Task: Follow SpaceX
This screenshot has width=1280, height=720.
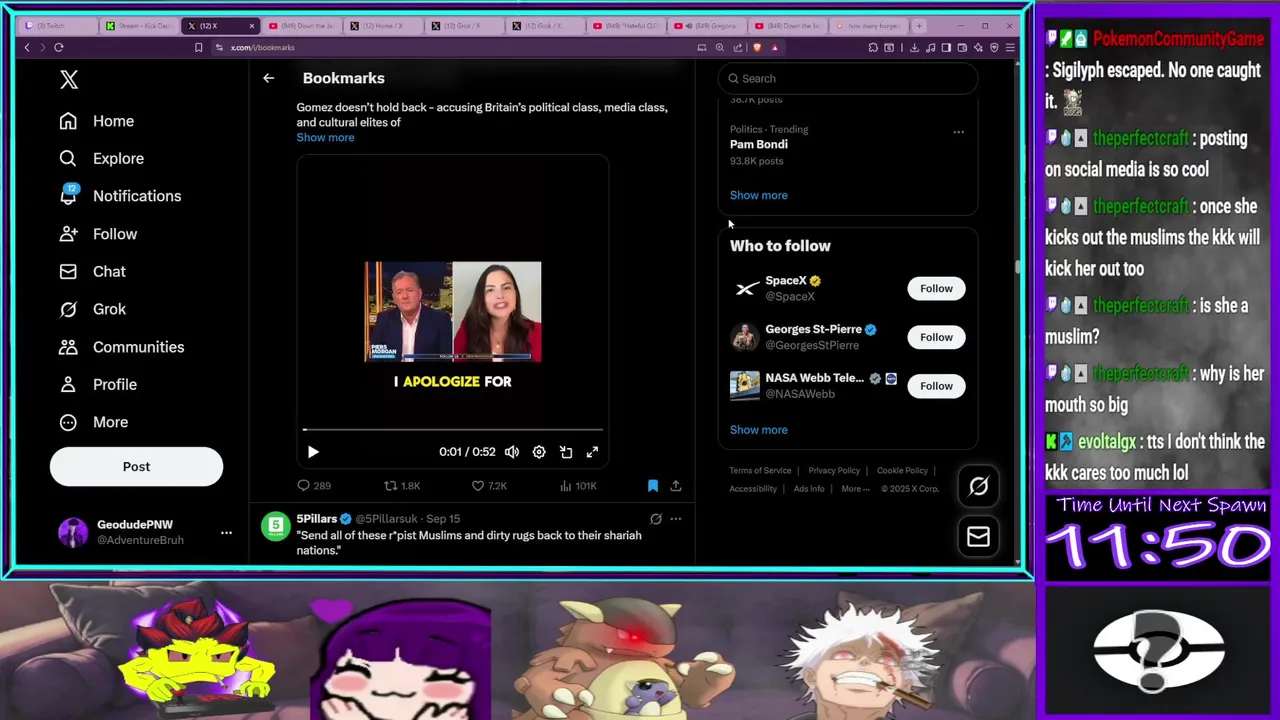Action: coord(936,288)
